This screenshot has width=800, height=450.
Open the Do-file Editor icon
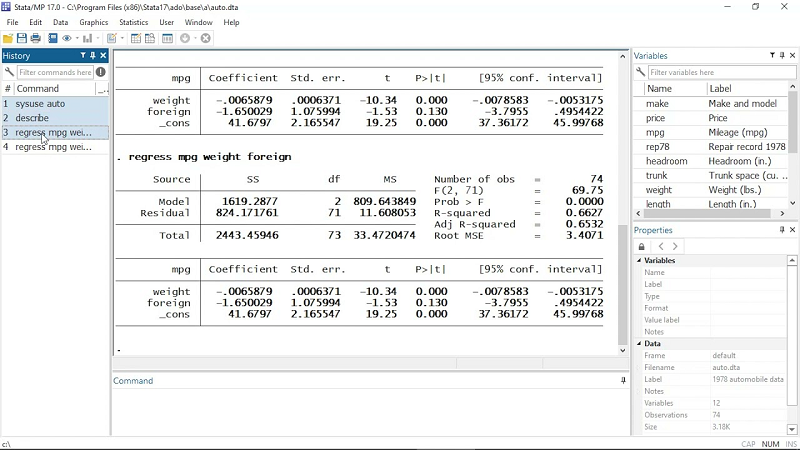click(x=113, y=38)
